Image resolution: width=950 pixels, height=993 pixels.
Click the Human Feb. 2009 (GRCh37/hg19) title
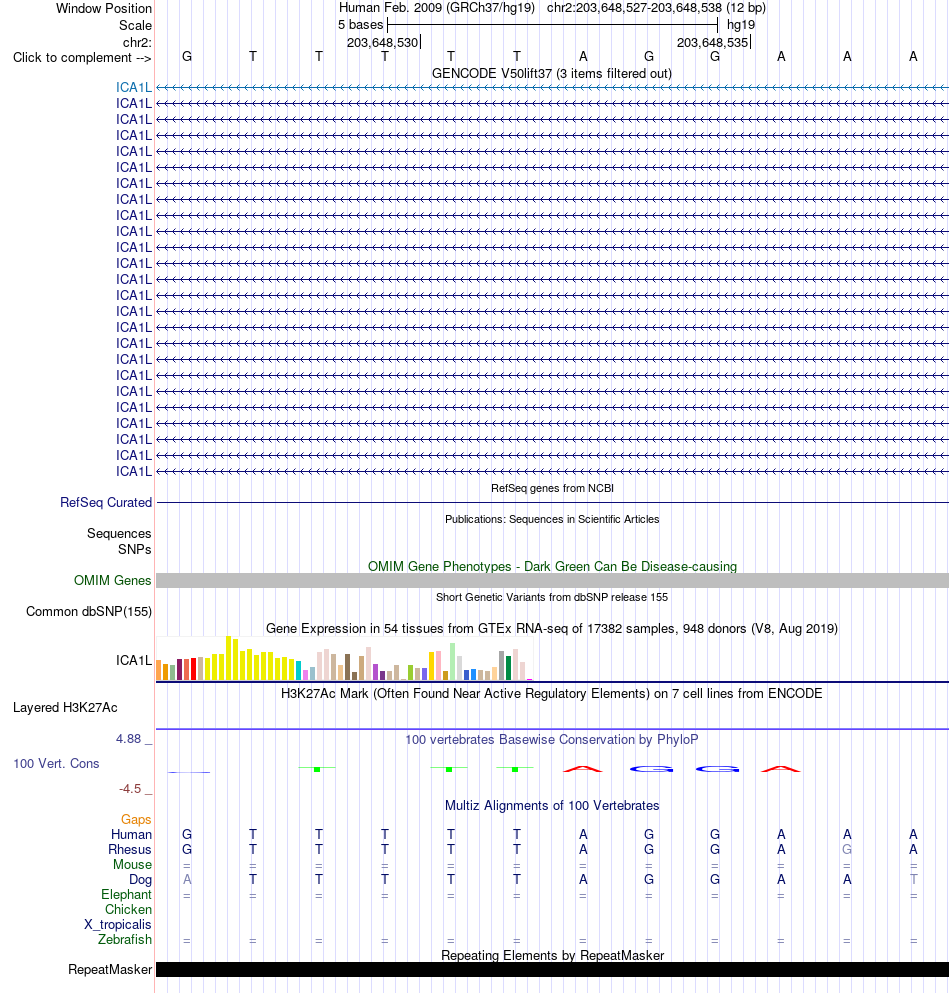[436, 8]
